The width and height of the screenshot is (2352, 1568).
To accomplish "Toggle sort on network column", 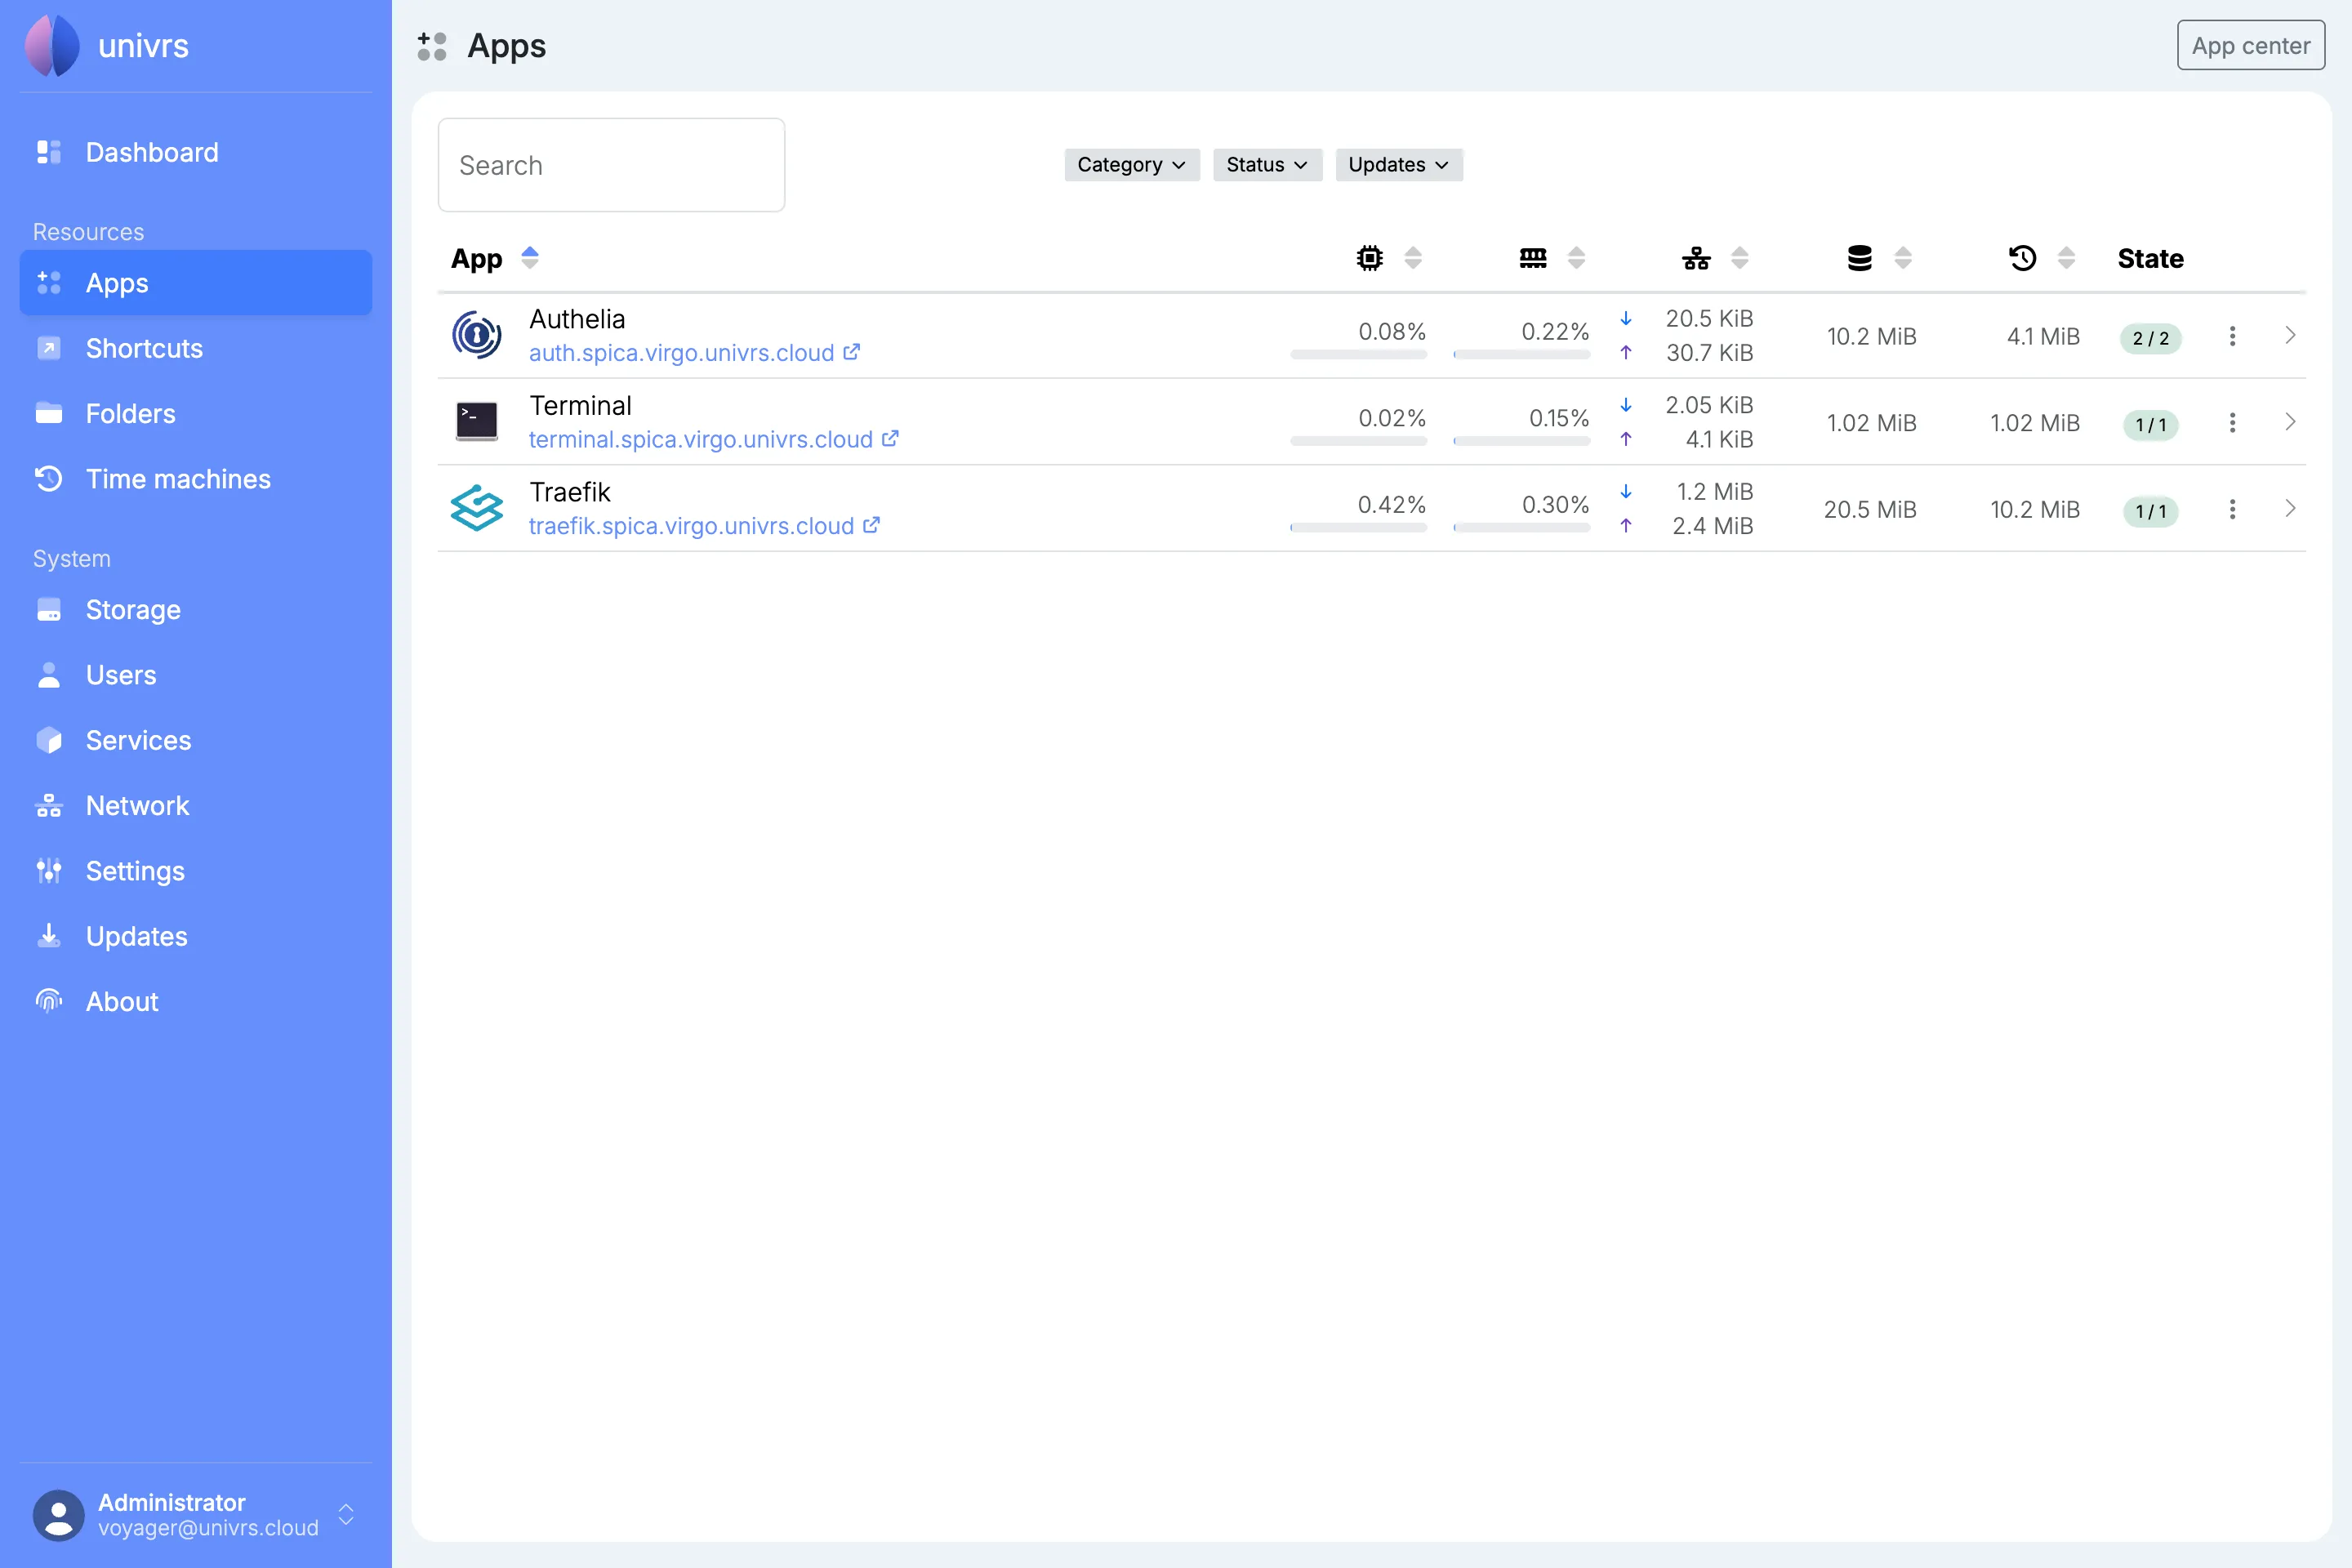I will (1740, 258).
